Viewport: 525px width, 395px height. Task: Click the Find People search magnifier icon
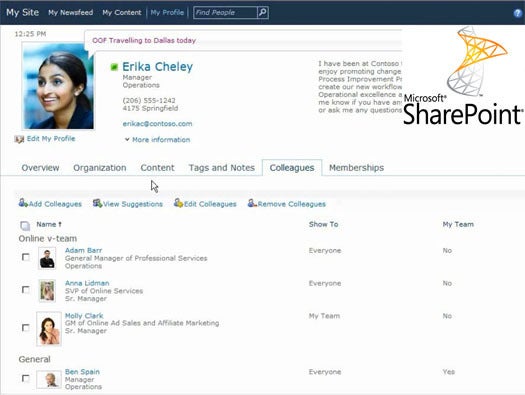click(263, 13)
